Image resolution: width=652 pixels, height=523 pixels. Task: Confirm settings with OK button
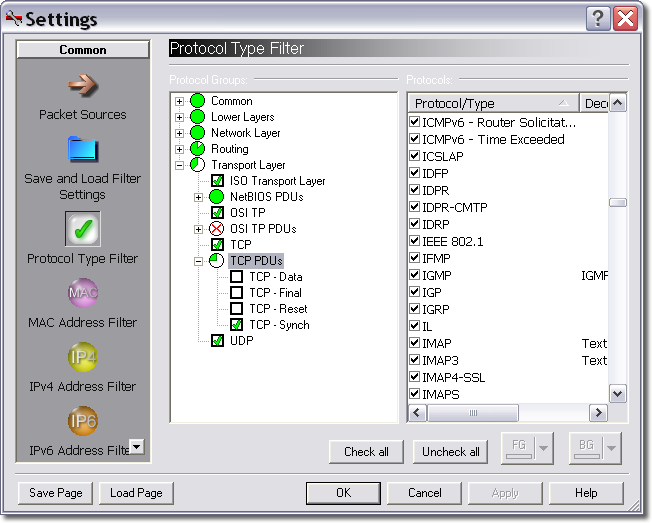click(x=343, y=493)
